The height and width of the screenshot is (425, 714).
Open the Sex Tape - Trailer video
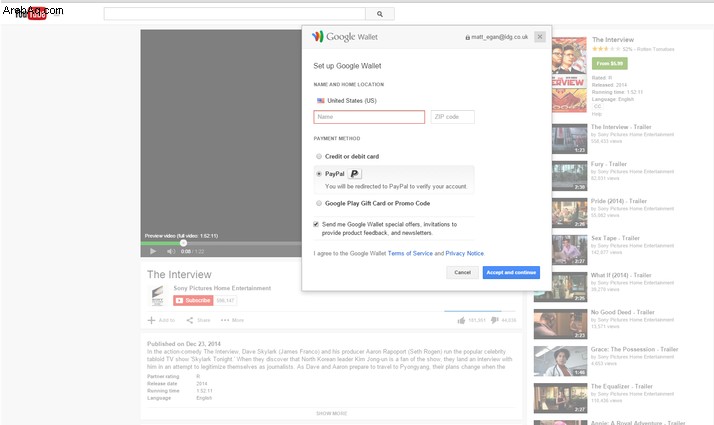[x=615, y=238]
